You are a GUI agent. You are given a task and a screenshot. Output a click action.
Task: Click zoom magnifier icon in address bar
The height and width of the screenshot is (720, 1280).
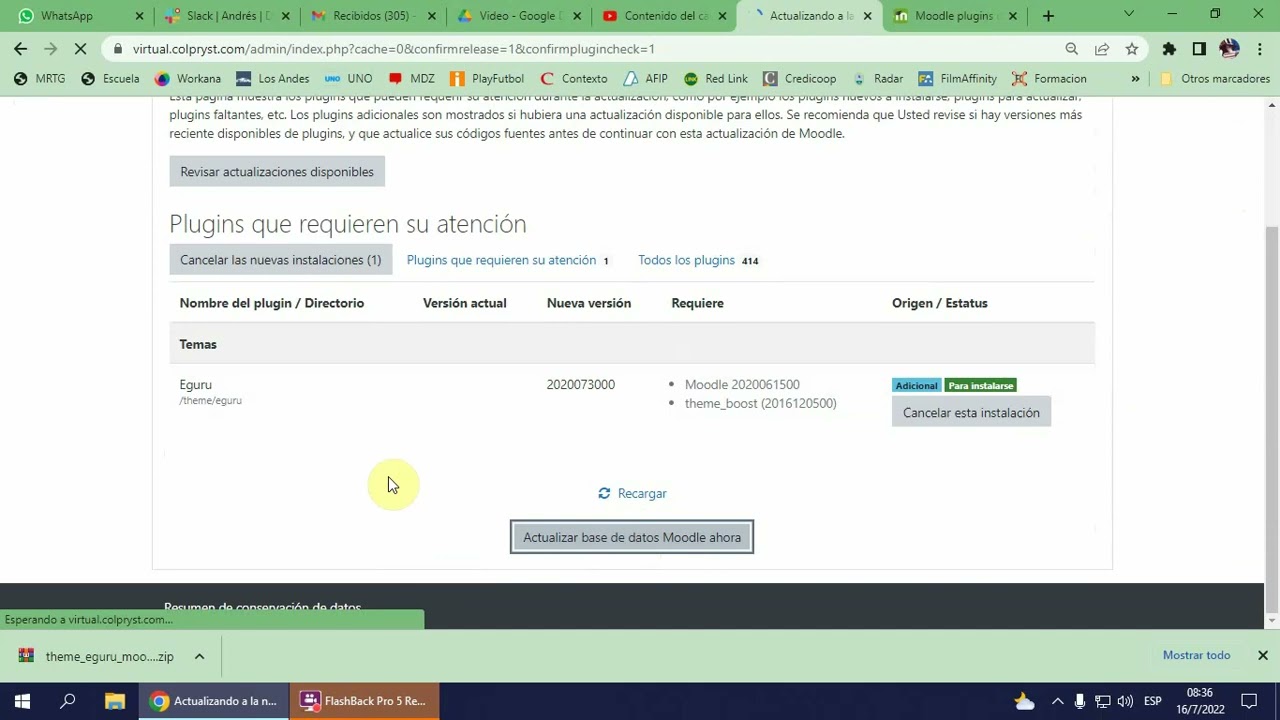tap(1072, 49)
